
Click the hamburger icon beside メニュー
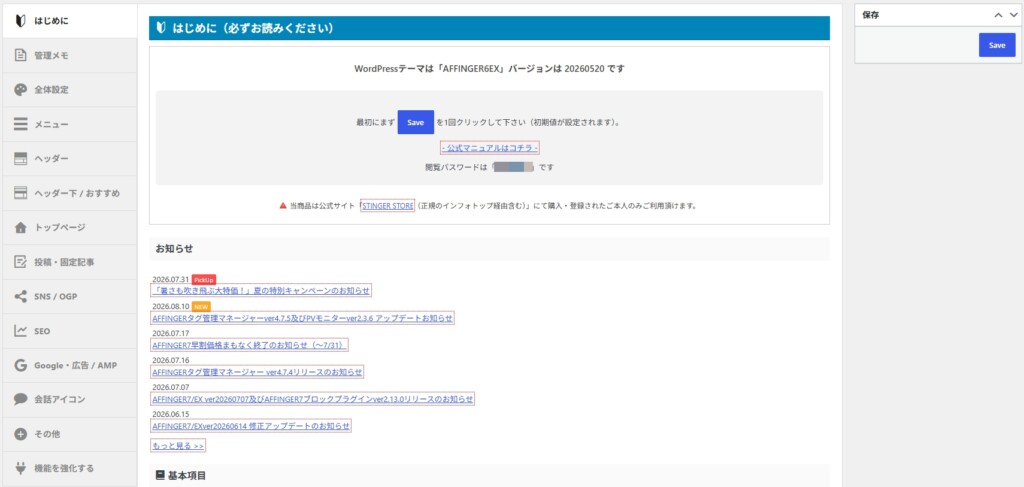click(20, 124)
